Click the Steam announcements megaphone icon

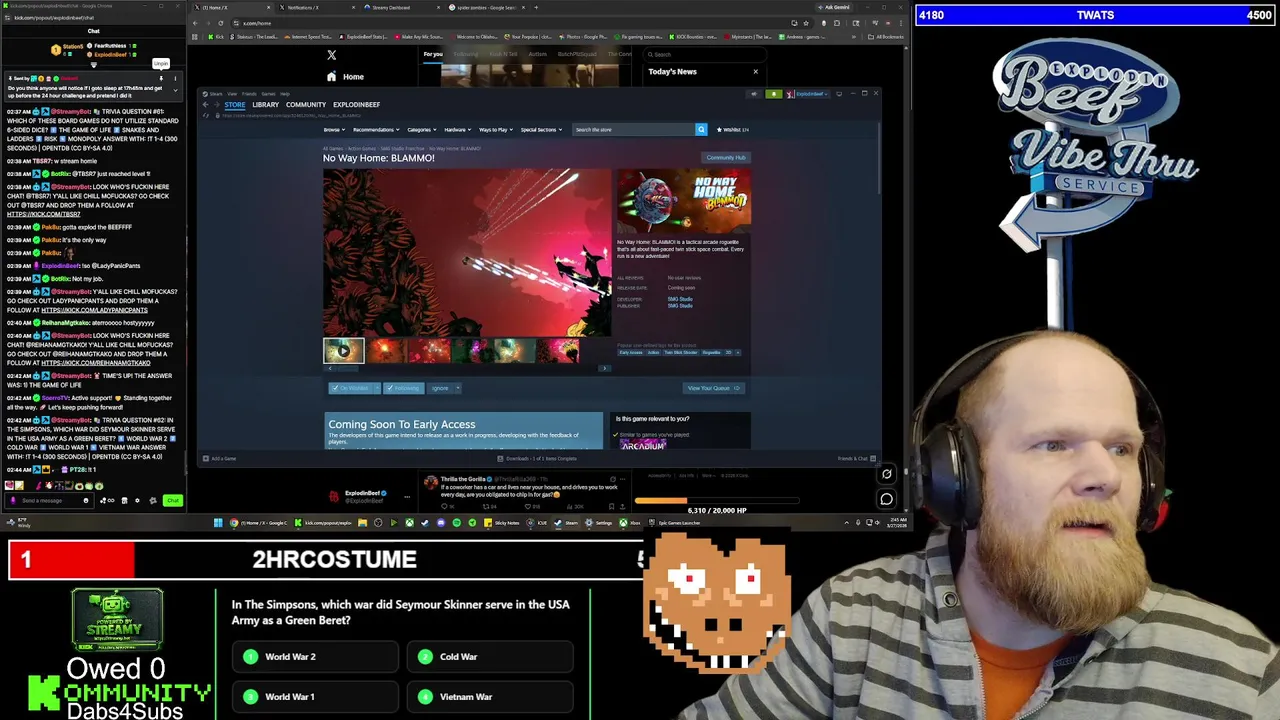point(754,94)
